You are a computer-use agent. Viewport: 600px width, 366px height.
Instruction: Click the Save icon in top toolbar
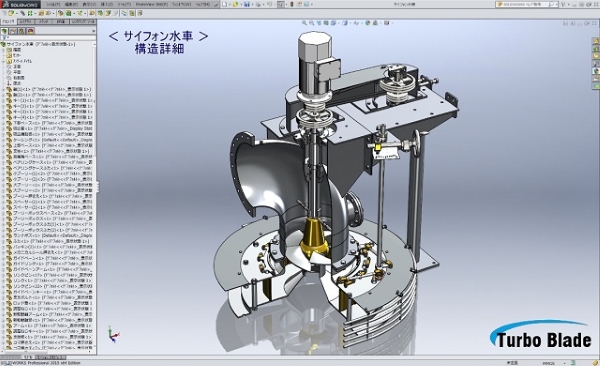click(x=247, y=4)
